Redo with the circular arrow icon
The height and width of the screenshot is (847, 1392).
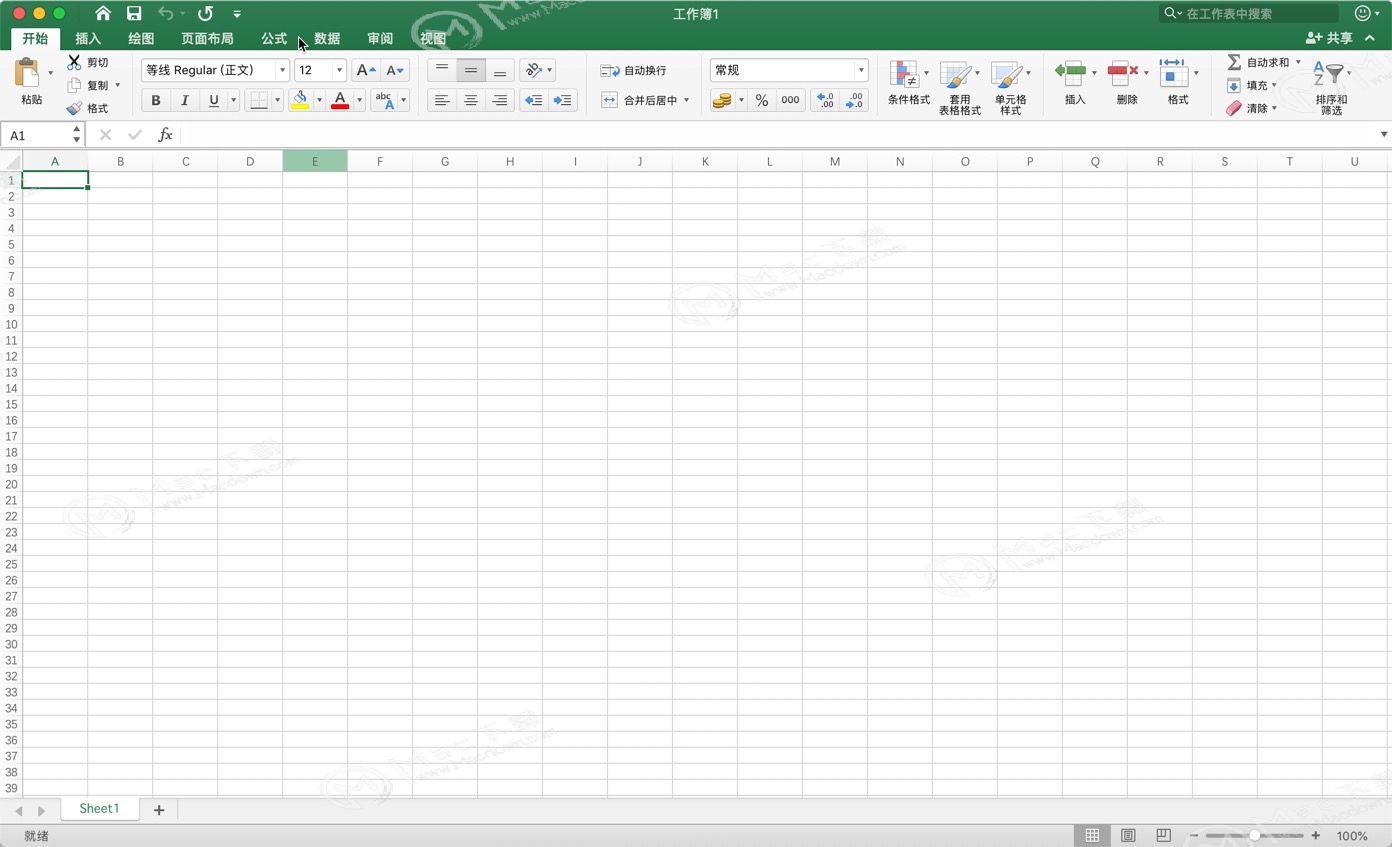(x=205, y=14)
